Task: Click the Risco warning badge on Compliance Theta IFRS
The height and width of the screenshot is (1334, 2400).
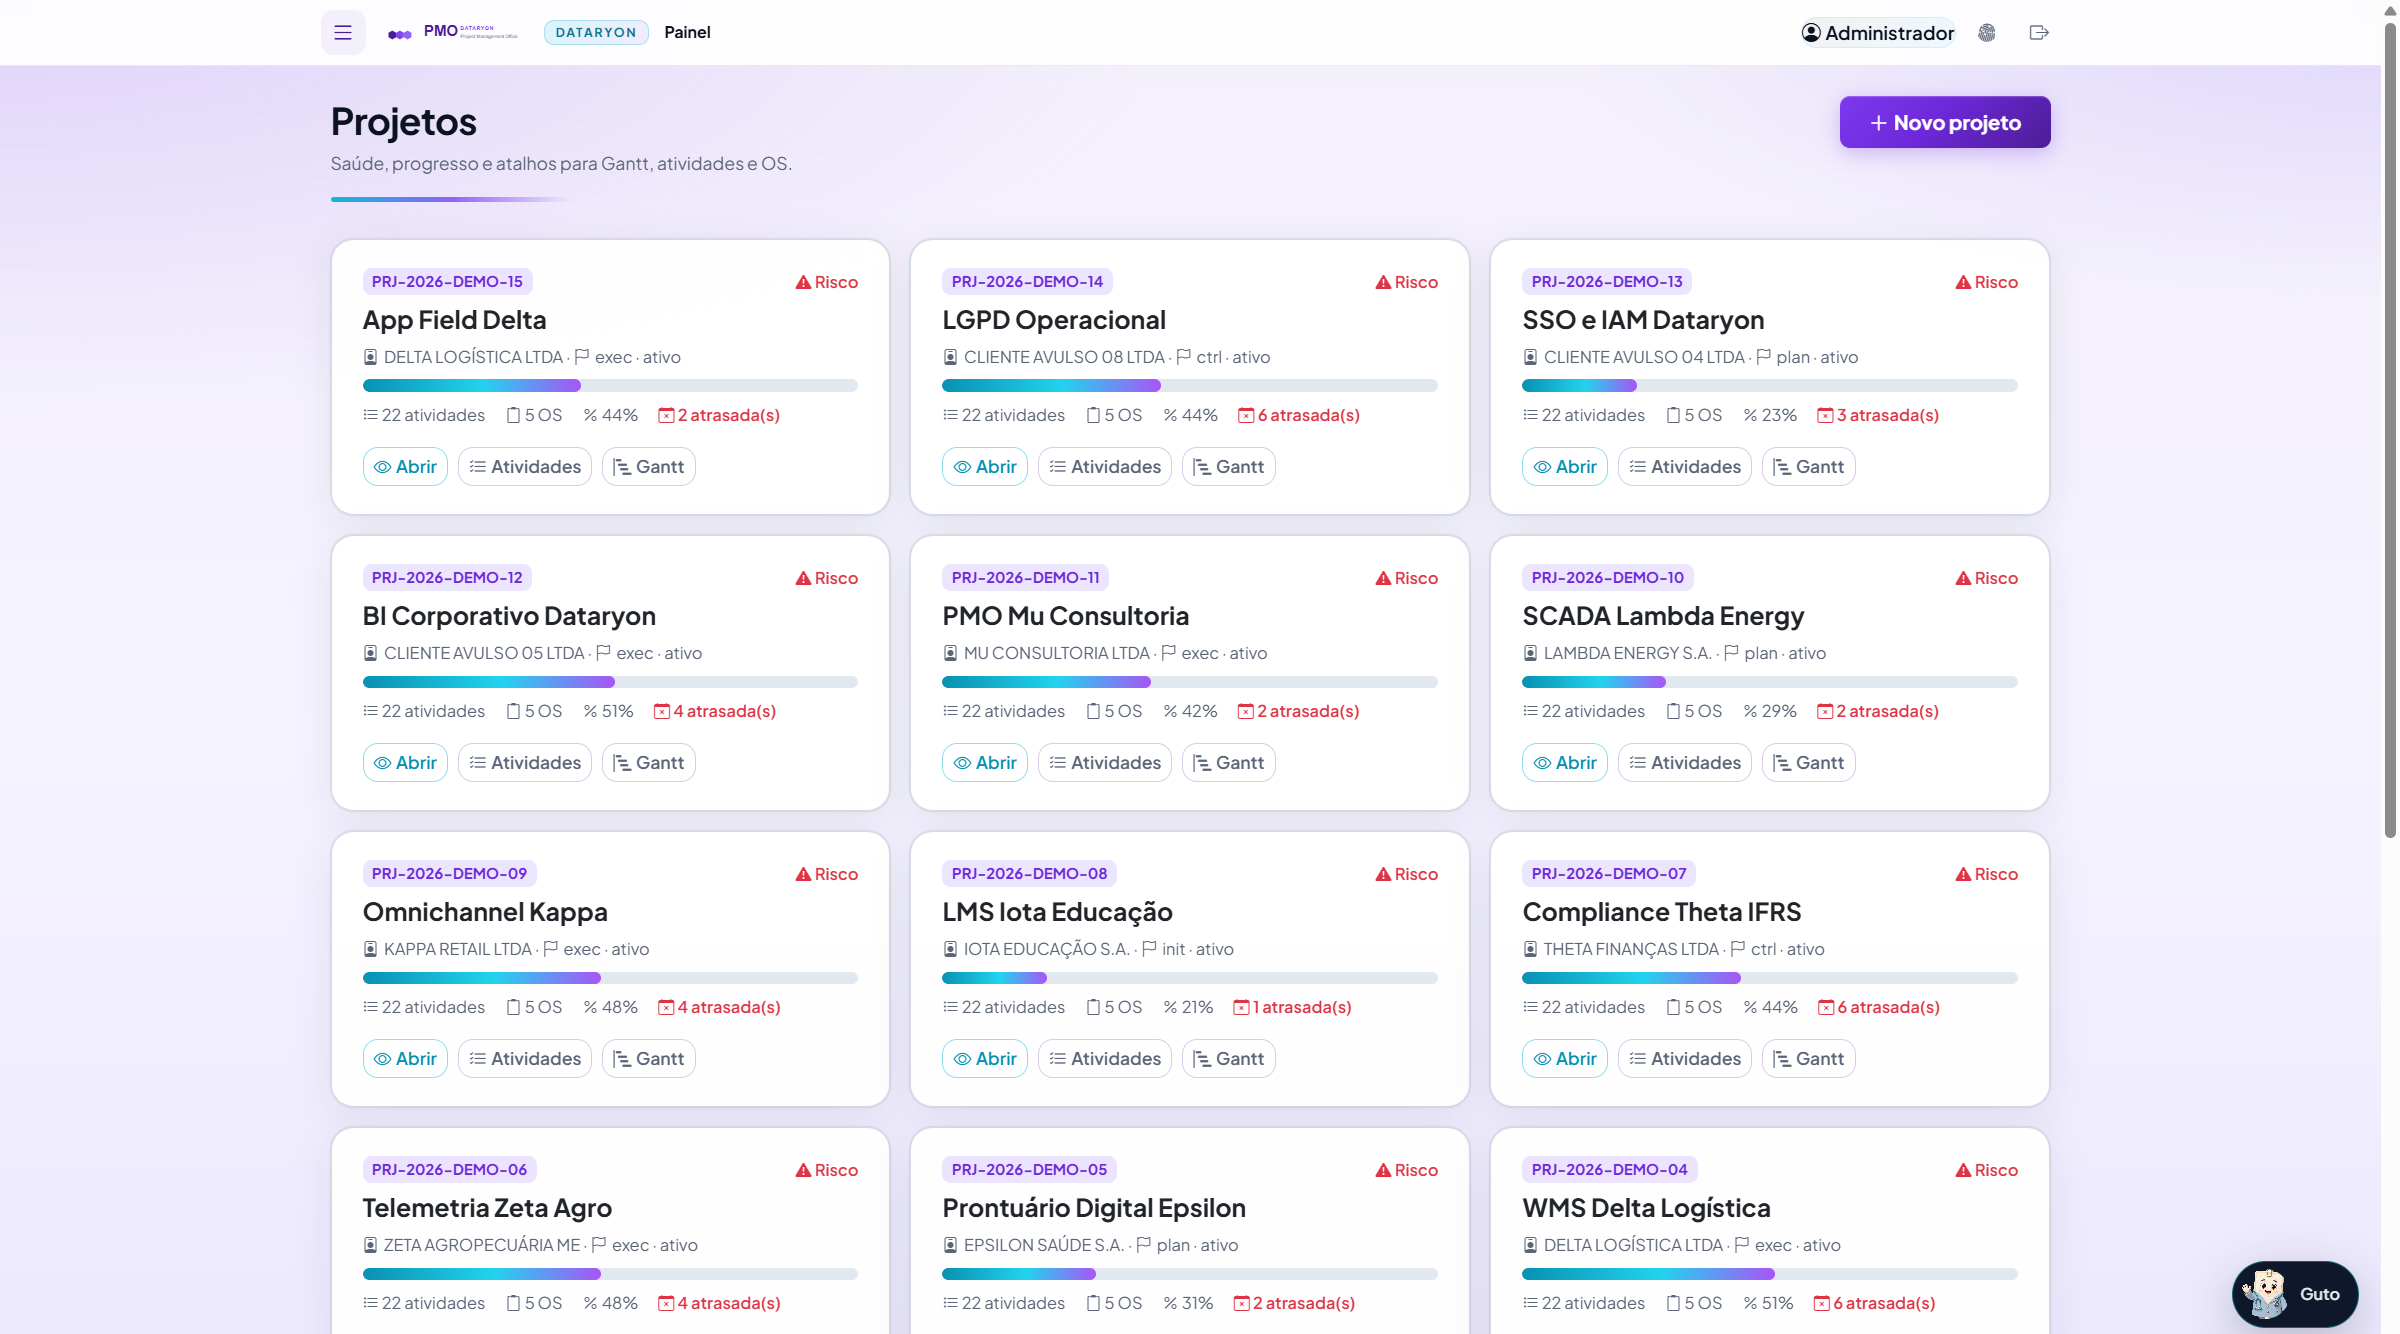Action: point(1987,874)
